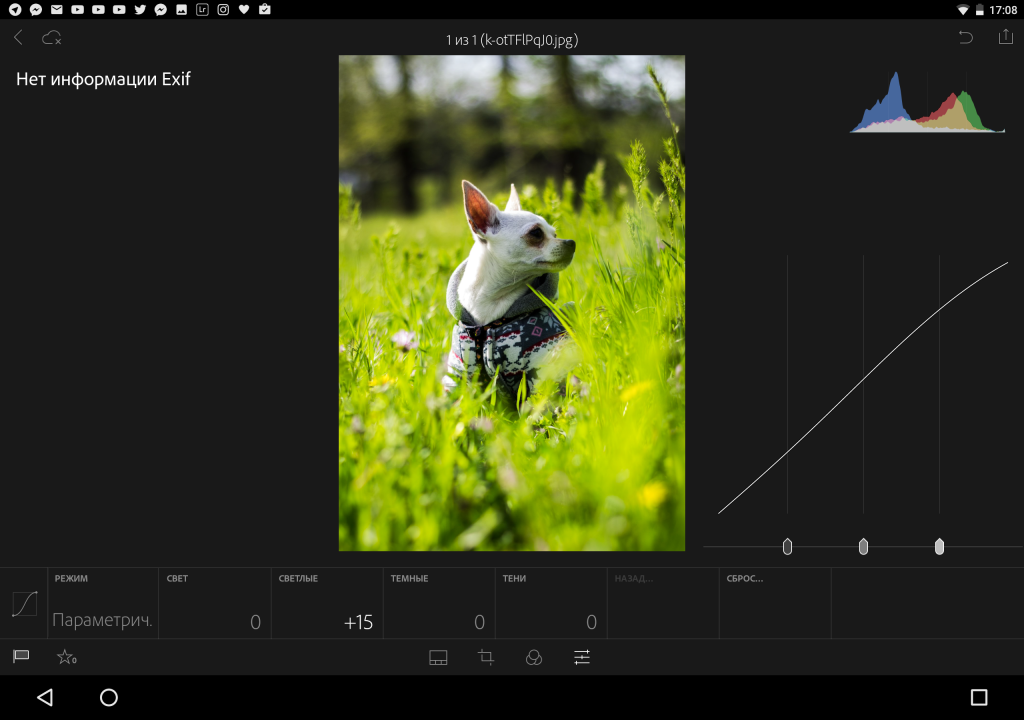The image size is (1024, 720).
Task: Tap the right curve split handle
Action: click(x=939, y=546)
